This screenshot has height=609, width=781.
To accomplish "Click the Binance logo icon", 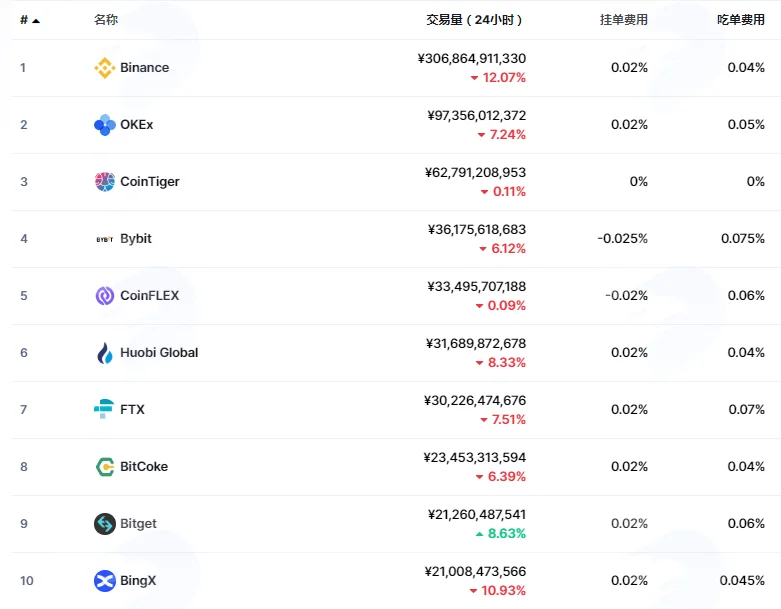I will click(x=105, y=68).
